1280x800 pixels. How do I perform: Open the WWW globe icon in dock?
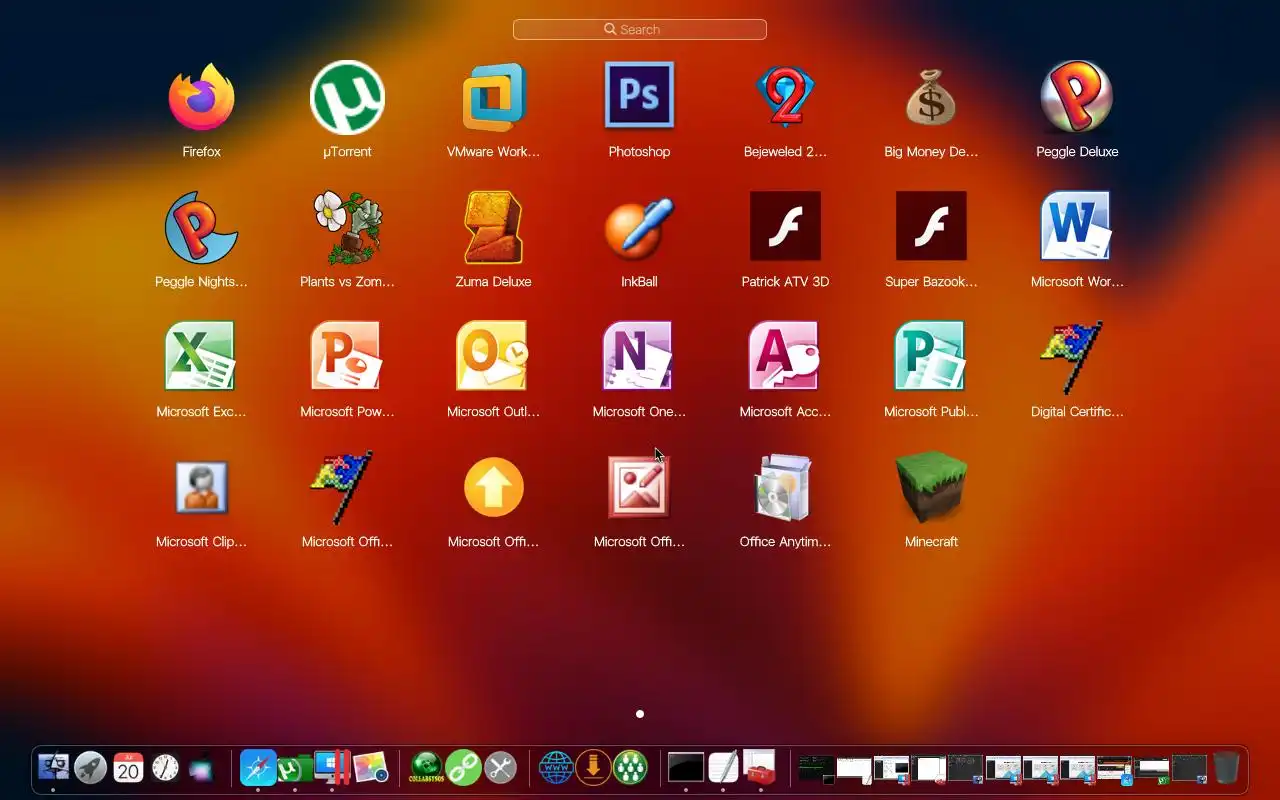[557, 768]
